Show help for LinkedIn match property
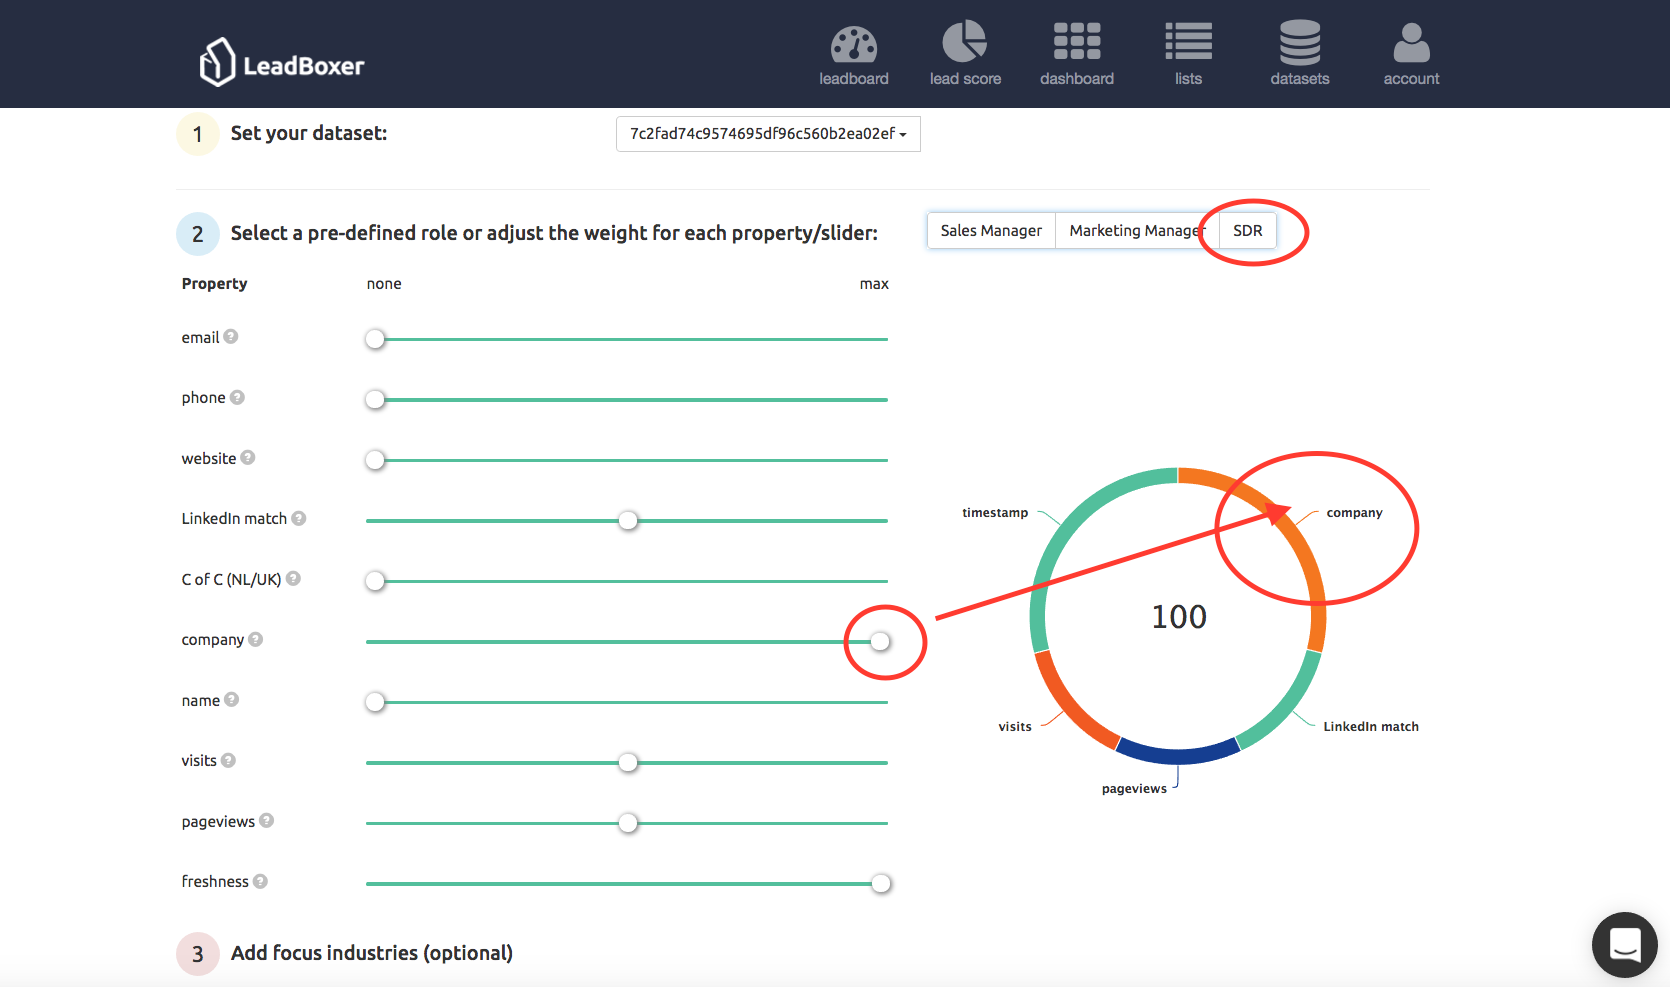The height and width of the screenshot is (987, 1670). pyautogui.click(x=299, y=518)
